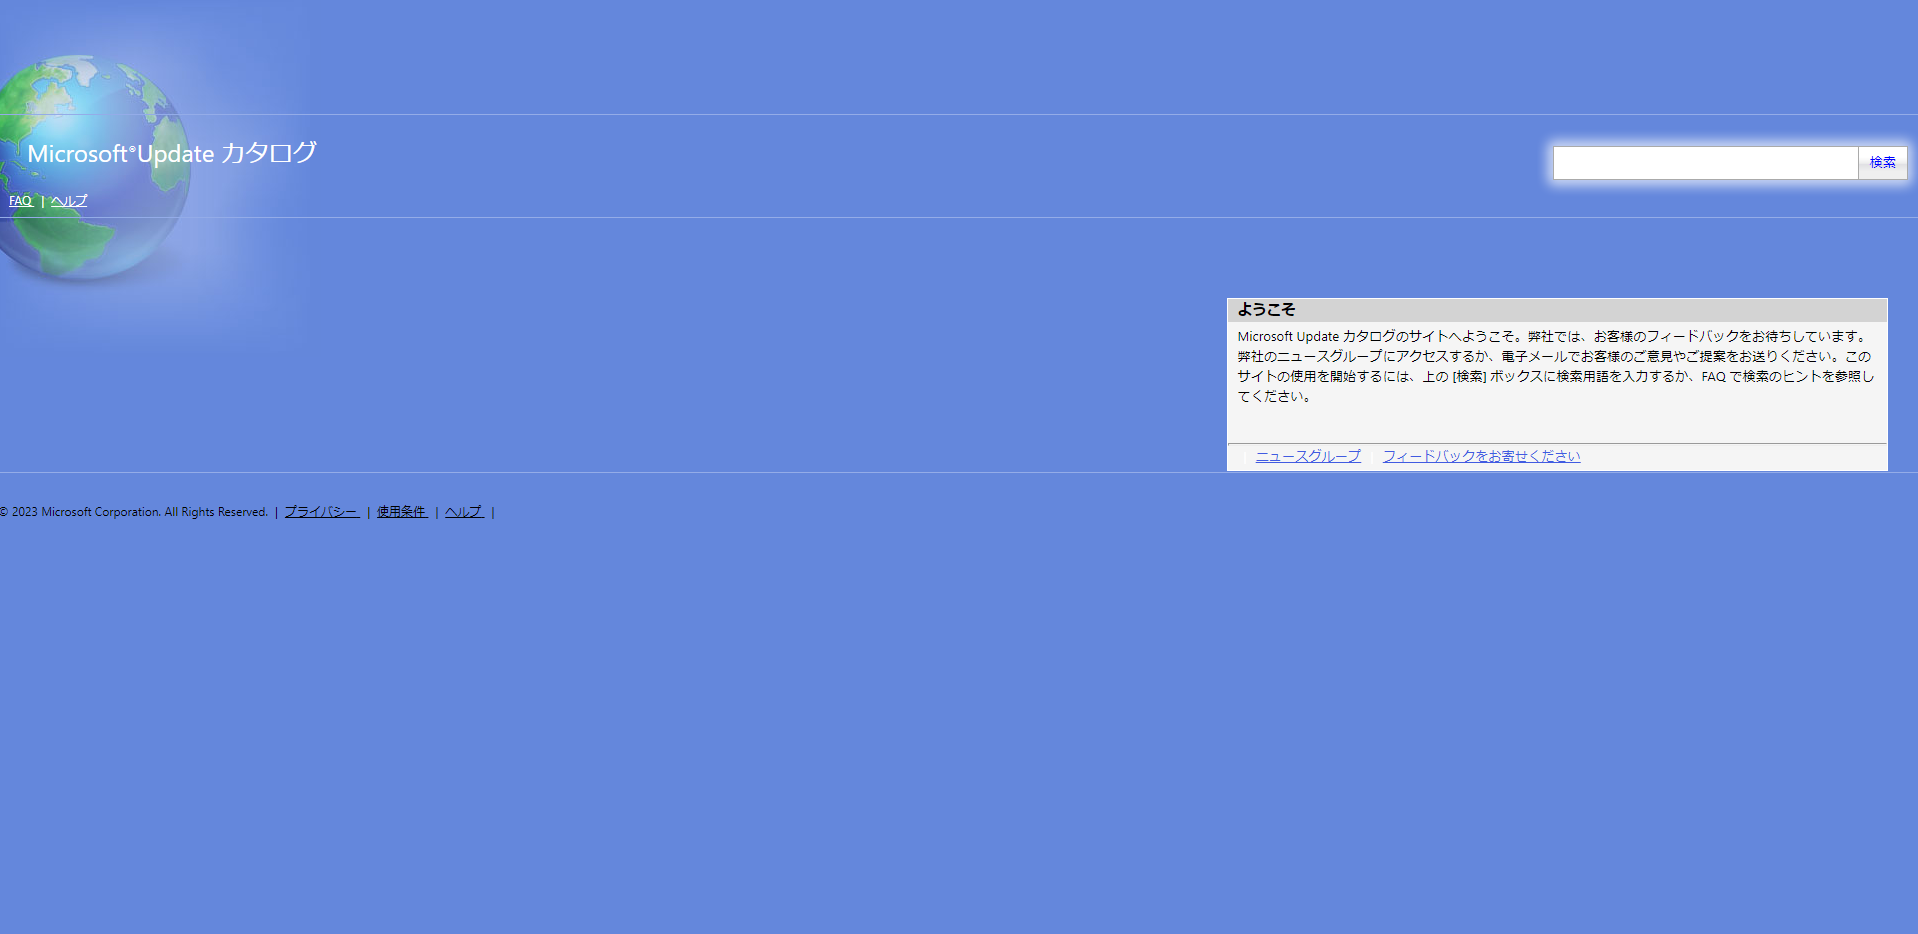Click the welcome paragraph text

point(1555,366)
